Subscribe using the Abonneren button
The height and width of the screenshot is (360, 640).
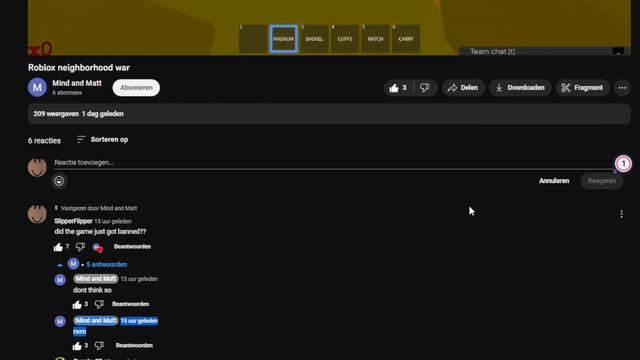pyautogui.click(x=136, y=88)
